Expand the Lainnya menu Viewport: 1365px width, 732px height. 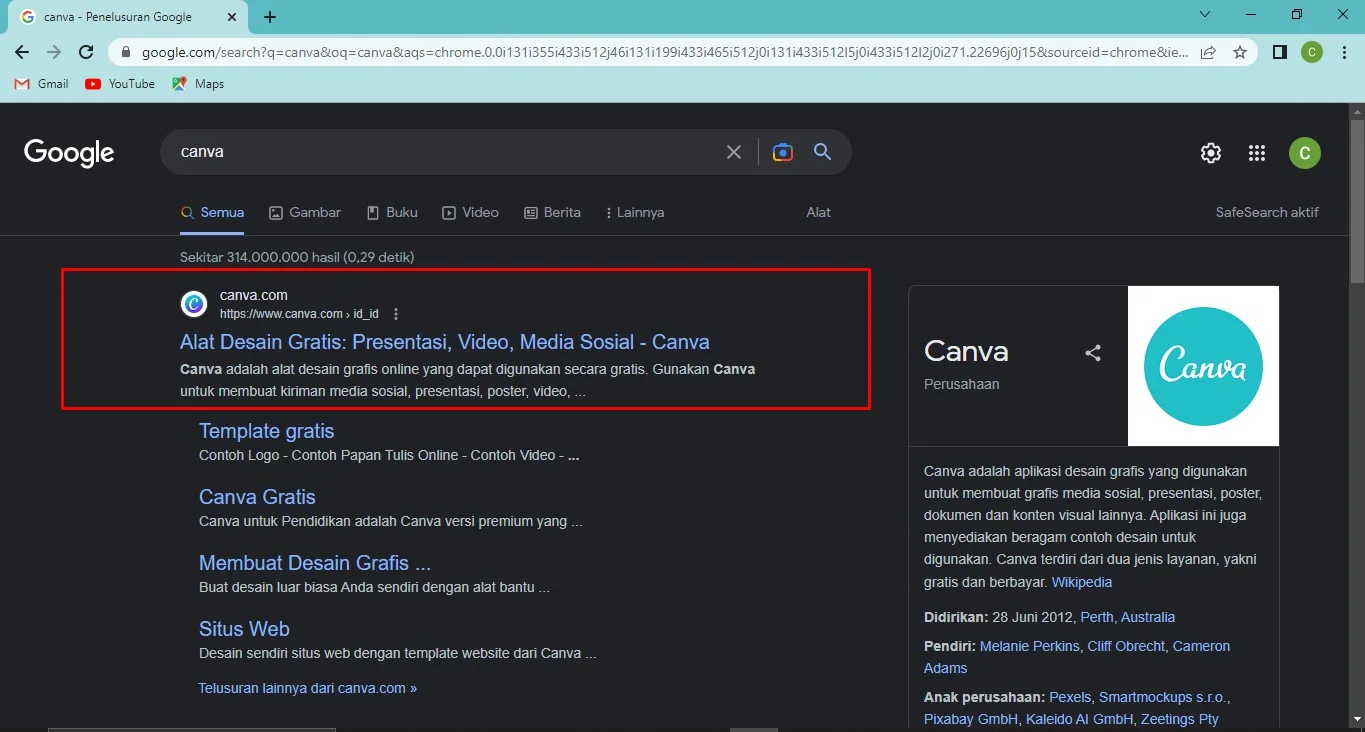click(635, 212)
